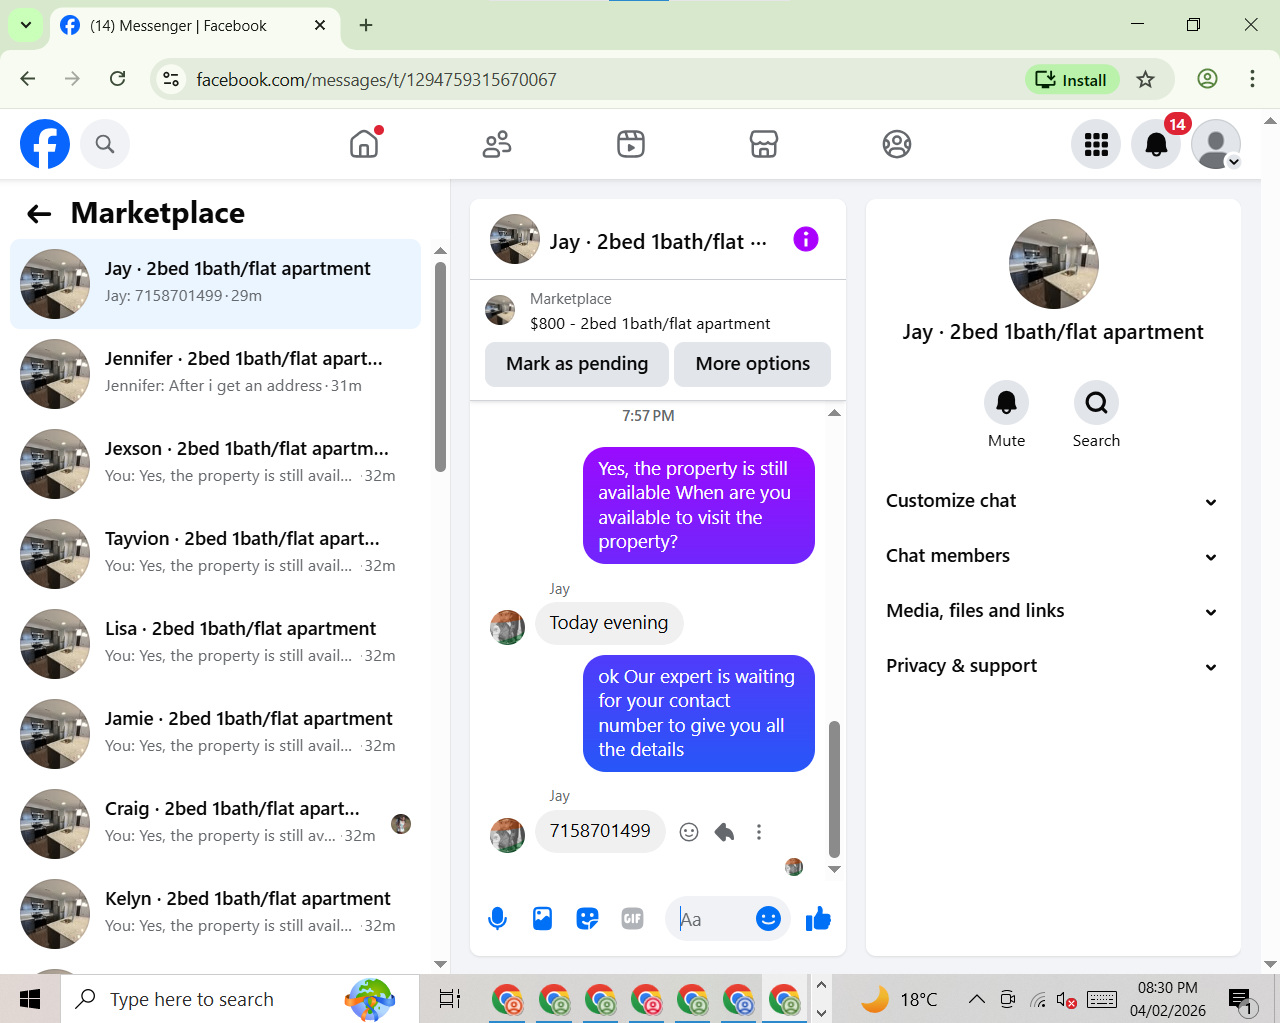Open the Chrome profile icon in toolbar
The image size is (1280, 1023).
[1207, 79]
